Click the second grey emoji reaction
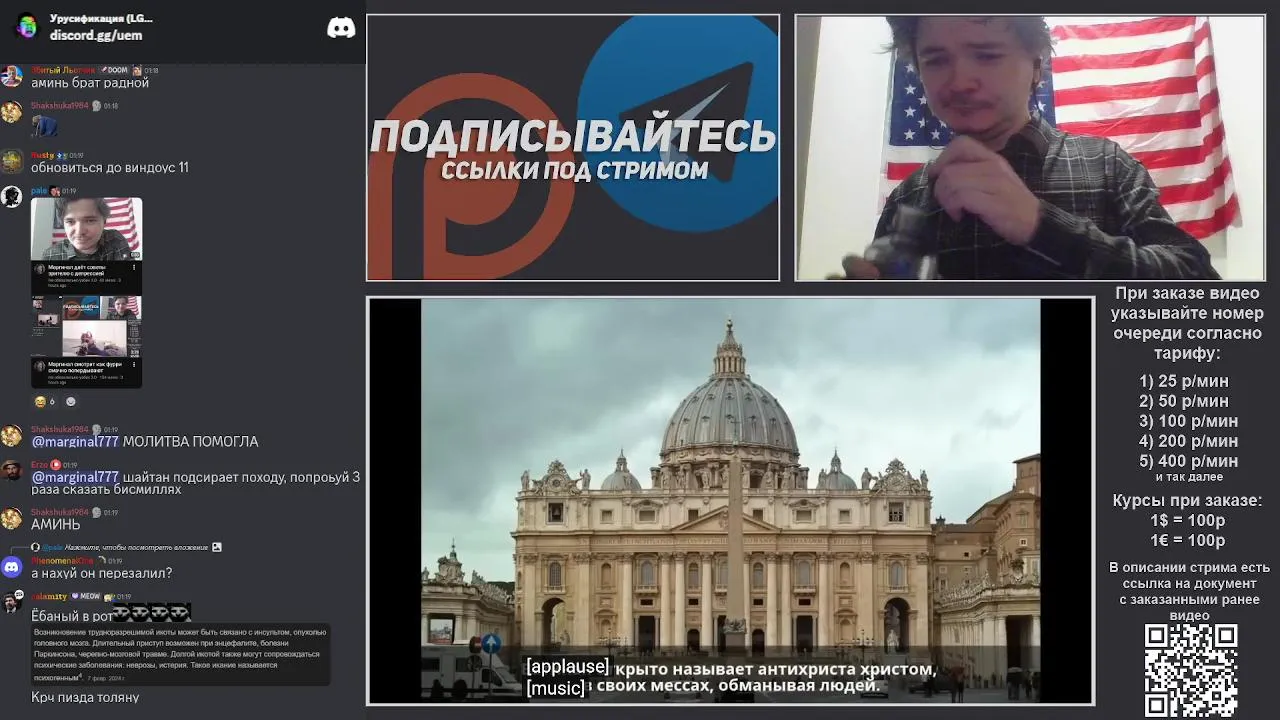 click(70, 402)
